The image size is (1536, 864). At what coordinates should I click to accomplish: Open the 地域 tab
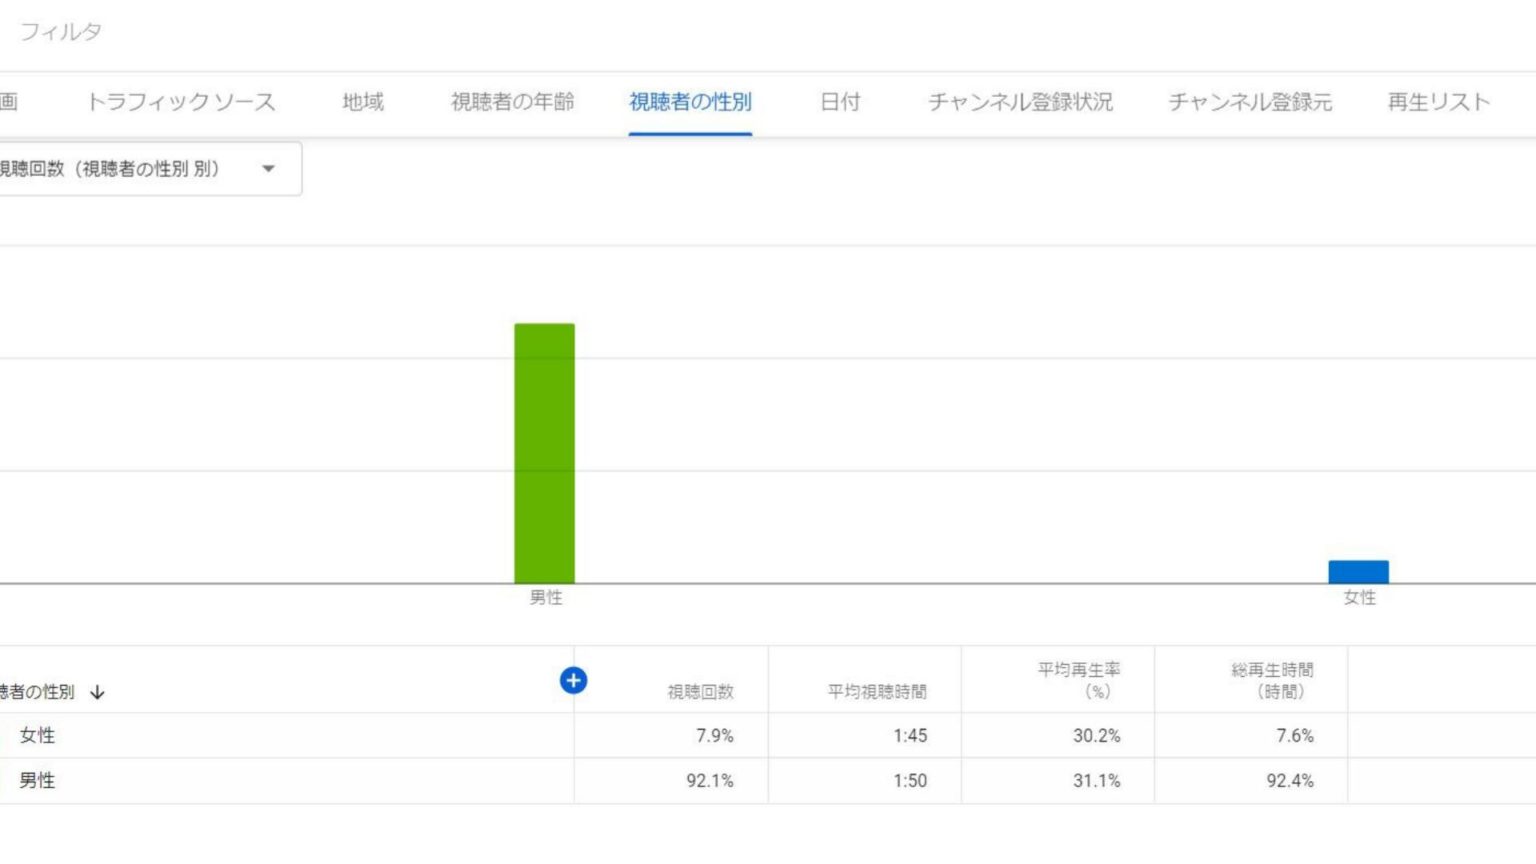point(362,102)
